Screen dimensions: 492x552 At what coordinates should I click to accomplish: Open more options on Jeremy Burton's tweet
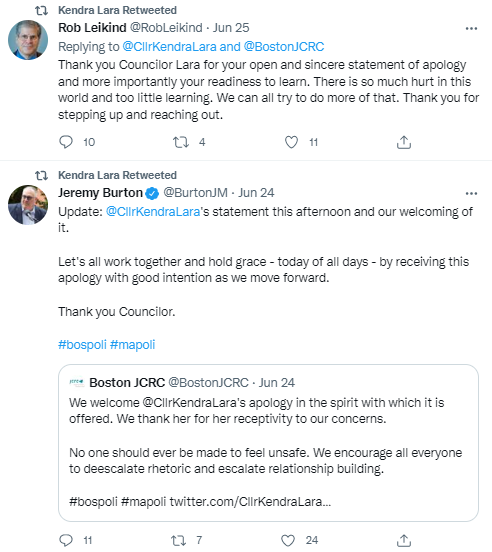pos(471,194)
